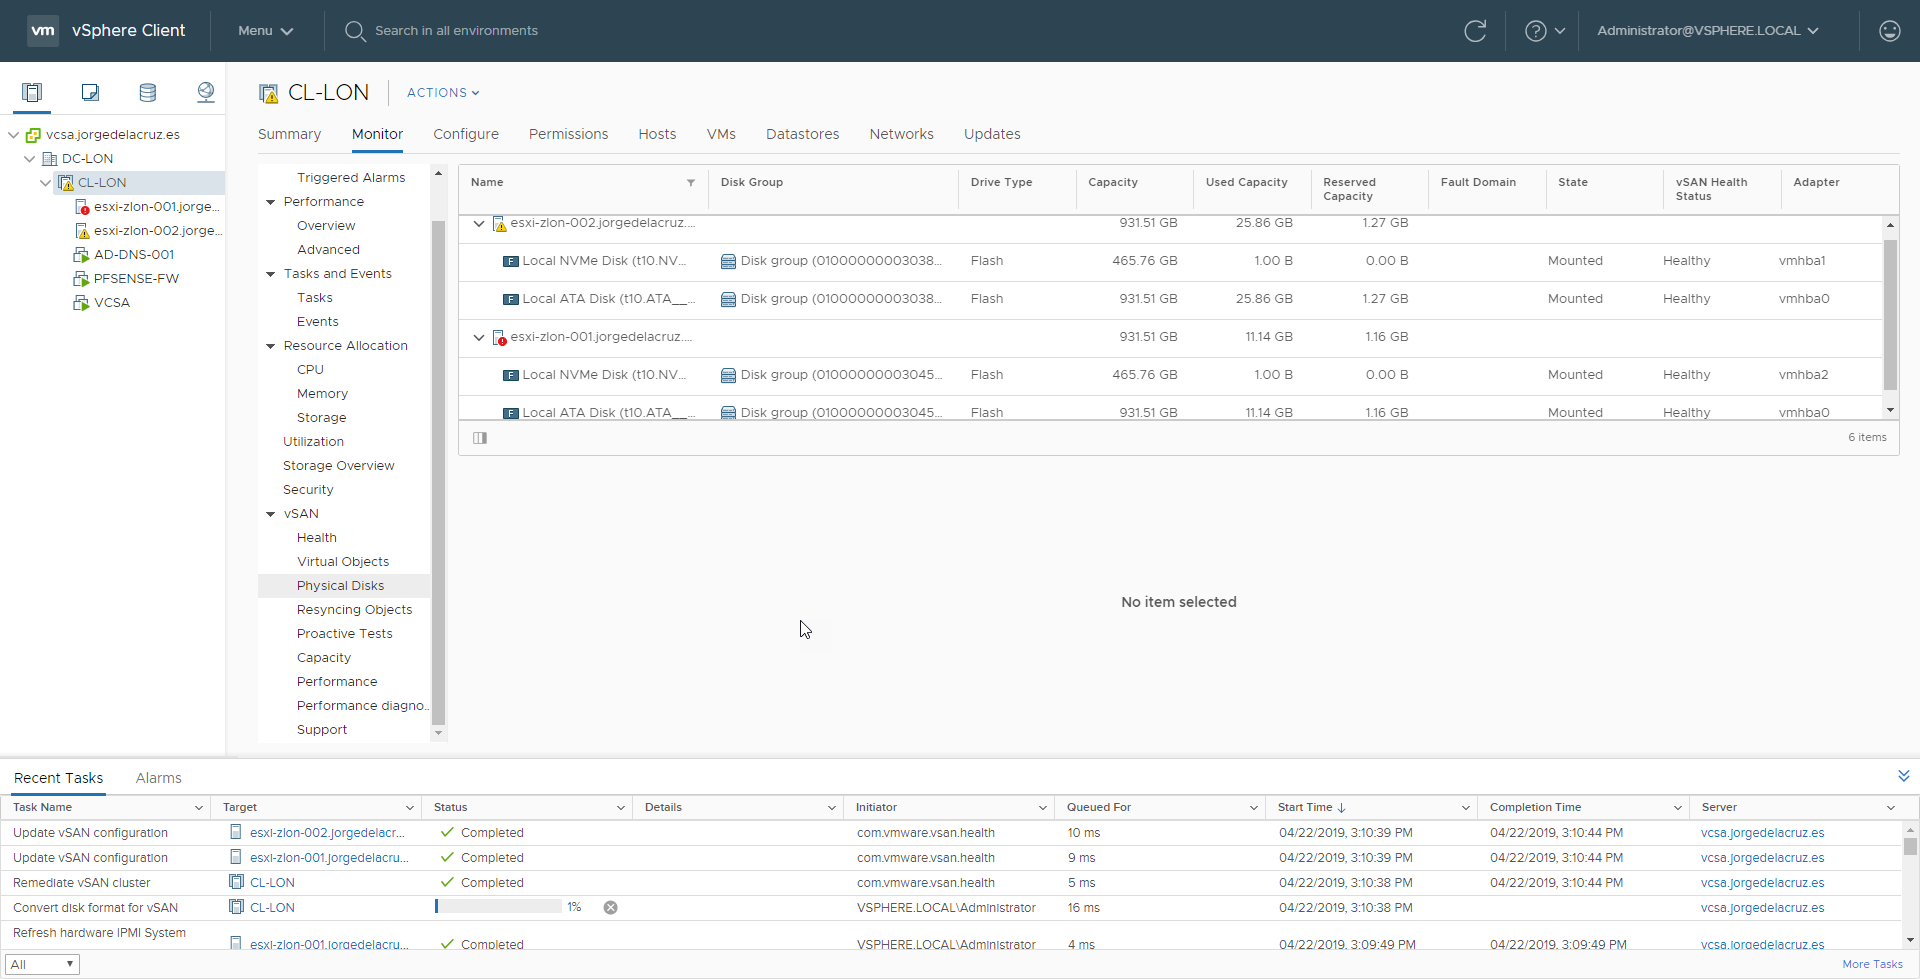Select Resyncing Objects under vSAN
The width and height of the screenshot is (1920, 979).
pyautogui.click(x=354, y=610)
